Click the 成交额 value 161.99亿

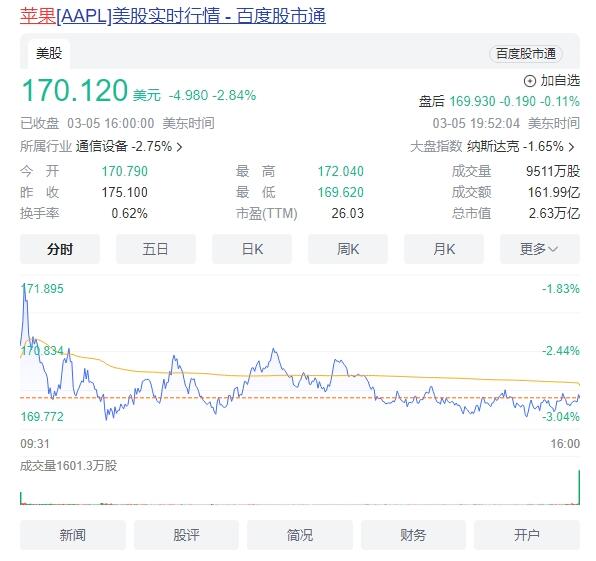pyautogui.click(x=554, y=192)
